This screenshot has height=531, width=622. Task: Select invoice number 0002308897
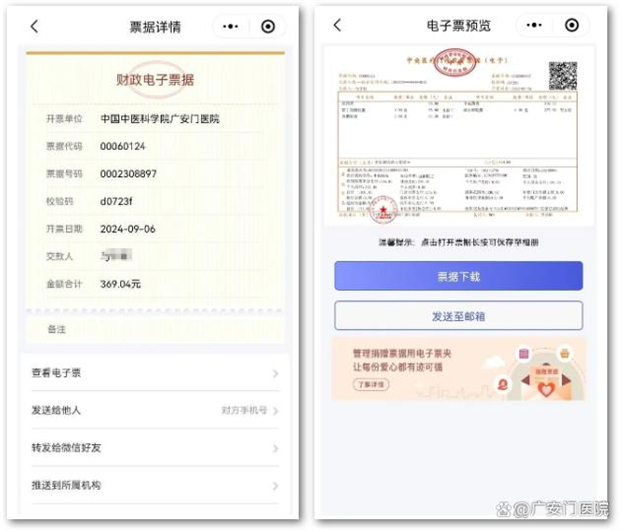click(128, 174)
